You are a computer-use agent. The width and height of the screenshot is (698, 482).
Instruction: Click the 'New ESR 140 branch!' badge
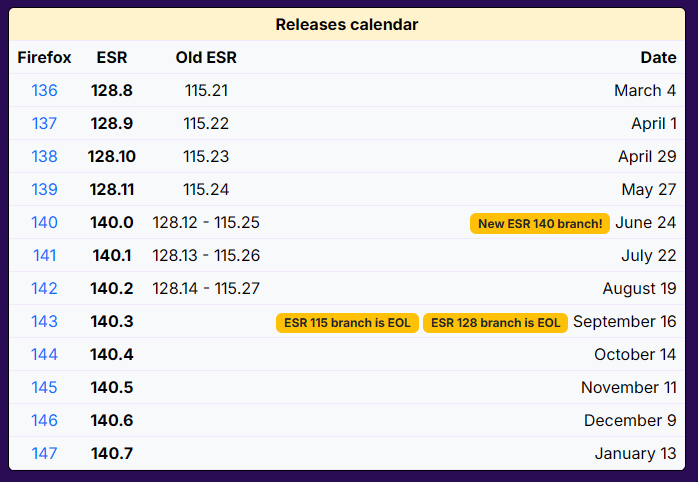point(540,223)
